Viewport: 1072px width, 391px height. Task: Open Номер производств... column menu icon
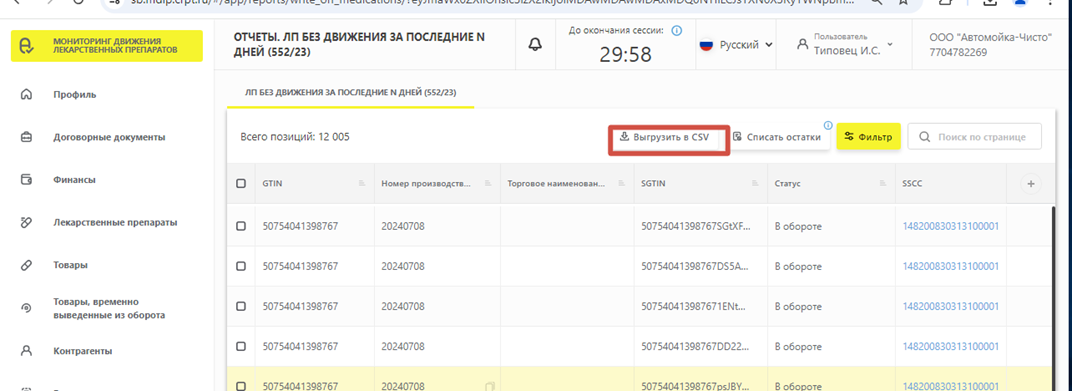[487, 183]
